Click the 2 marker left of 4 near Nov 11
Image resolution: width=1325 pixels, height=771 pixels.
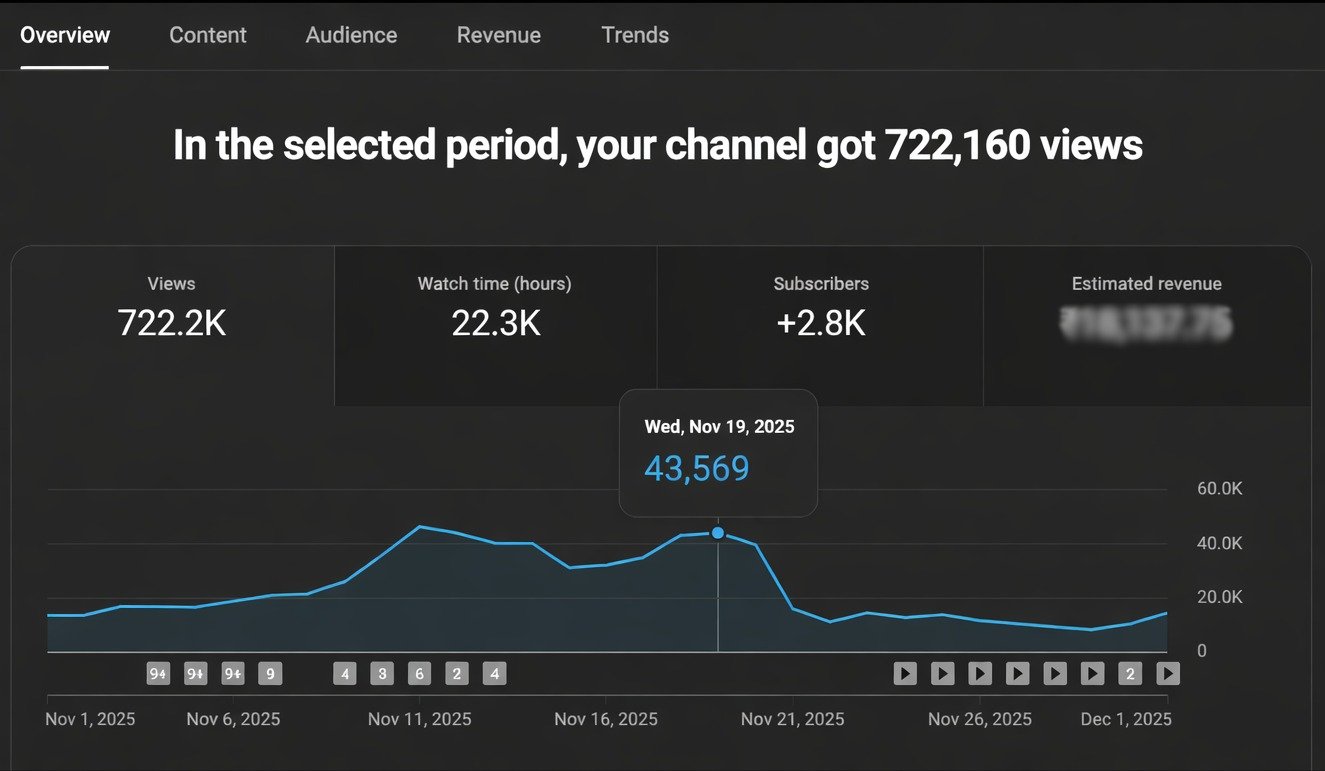point(457,674)
